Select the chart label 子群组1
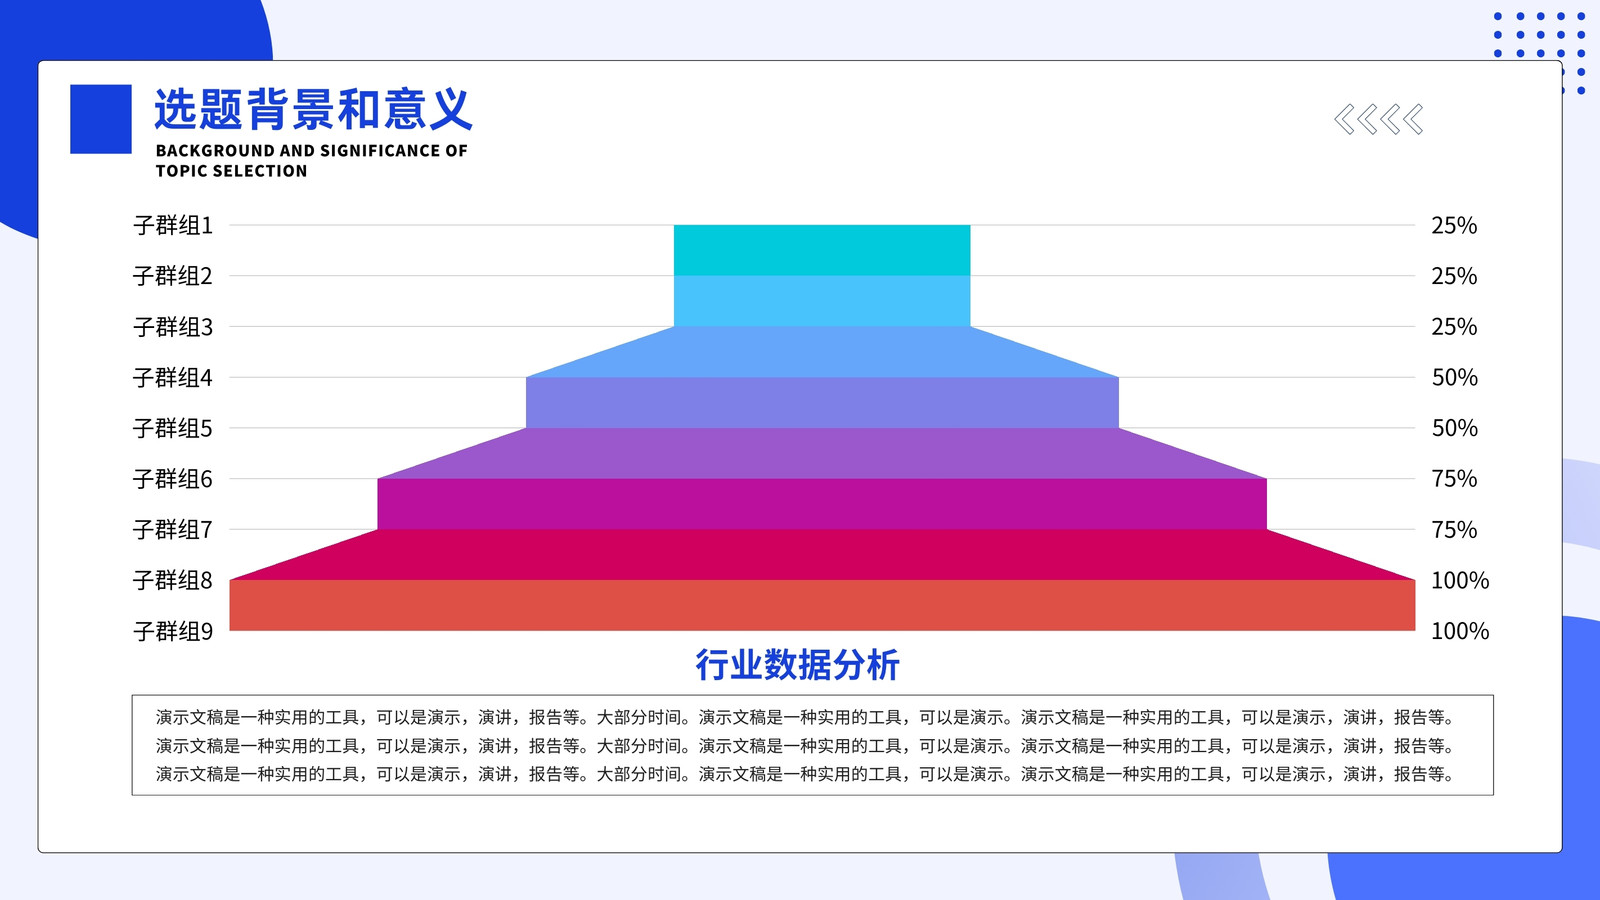The height and width of the screenshot is (900, 1600). coord(173,226)
